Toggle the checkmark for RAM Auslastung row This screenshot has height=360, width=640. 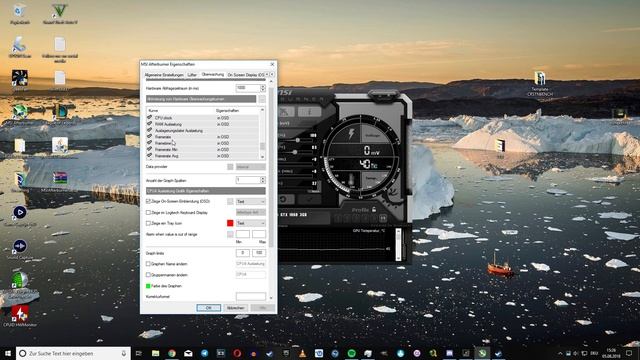(x=149, y=124)
